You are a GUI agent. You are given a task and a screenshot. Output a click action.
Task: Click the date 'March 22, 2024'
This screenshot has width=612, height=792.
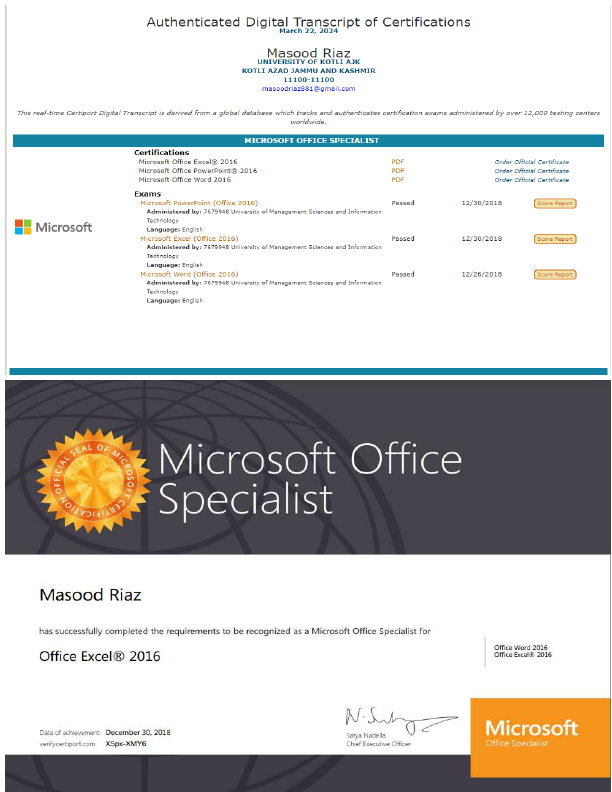(308, 31)
